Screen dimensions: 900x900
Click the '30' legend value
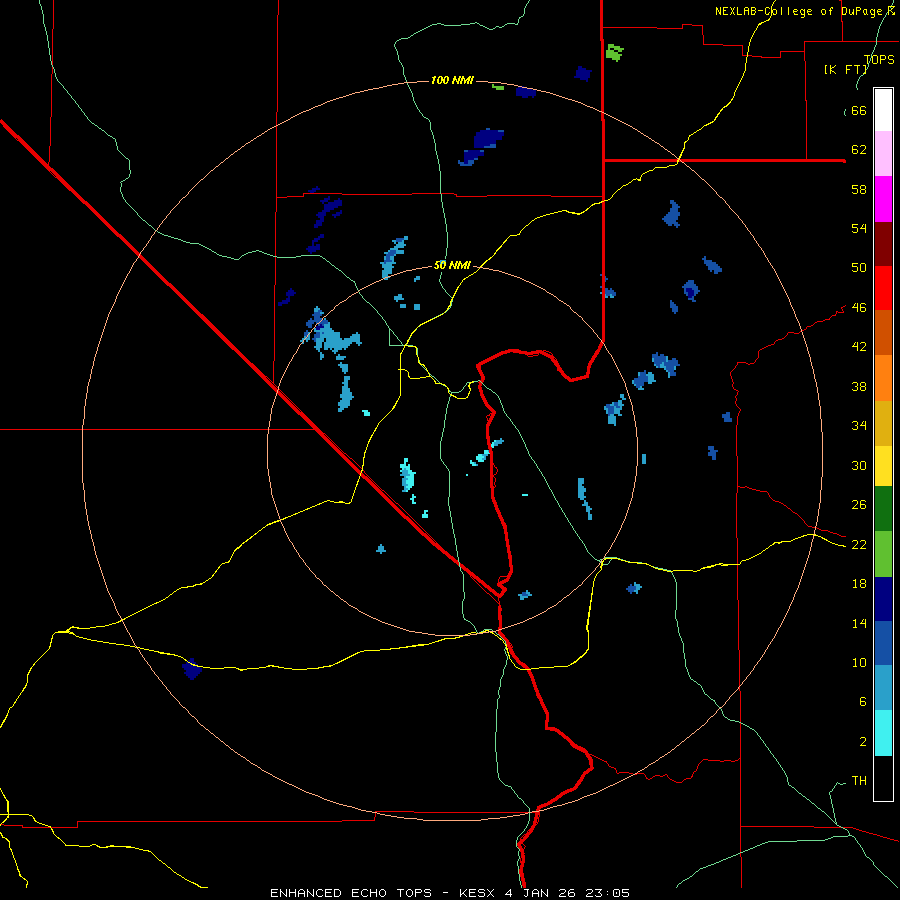click(x=859, y=465)
